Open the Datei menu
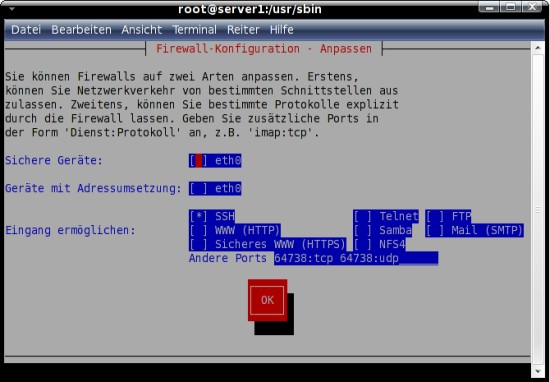550x382 pixels. pyautogui.click(x=26, y=29)
